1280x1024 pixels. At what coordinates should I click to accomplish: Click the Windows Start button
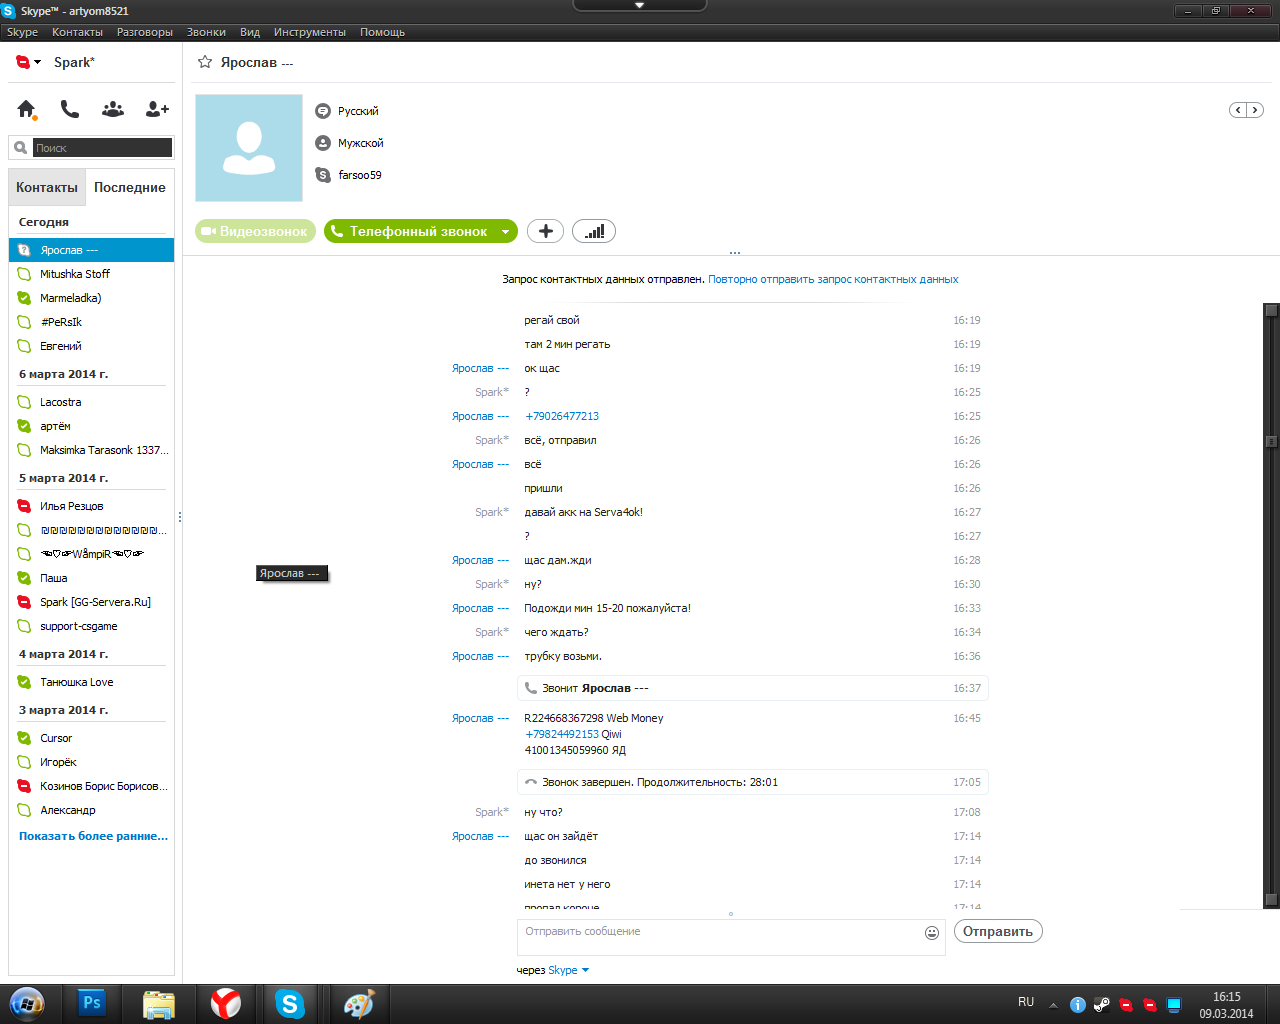[27, 1003]
